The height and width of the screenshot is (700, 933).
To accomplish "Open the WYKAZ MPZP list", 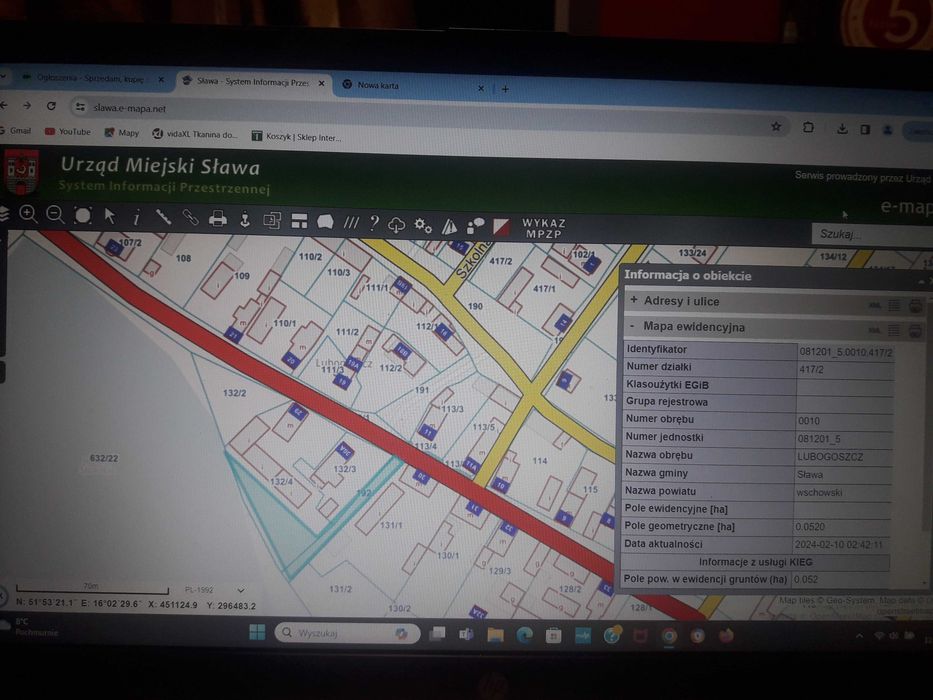I will [x=543, y=228].
